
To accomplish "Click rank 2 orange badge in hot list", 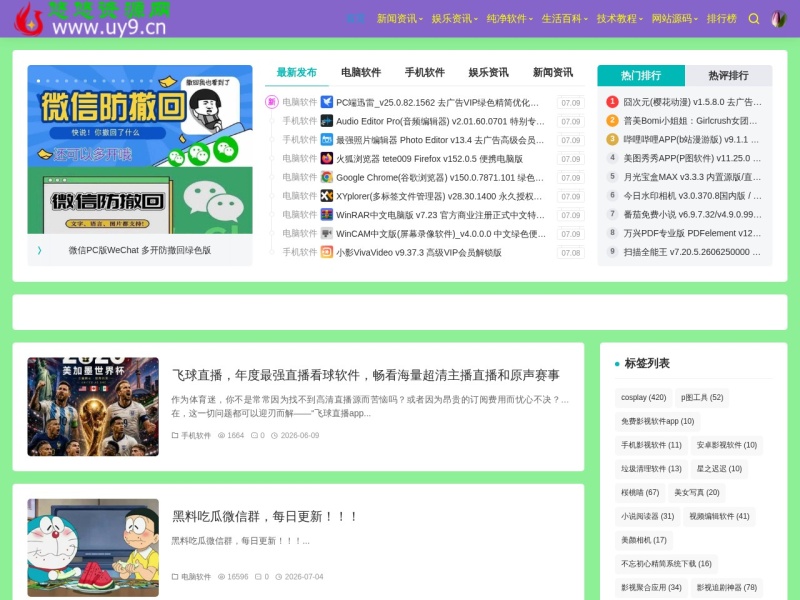I will 612,120.
